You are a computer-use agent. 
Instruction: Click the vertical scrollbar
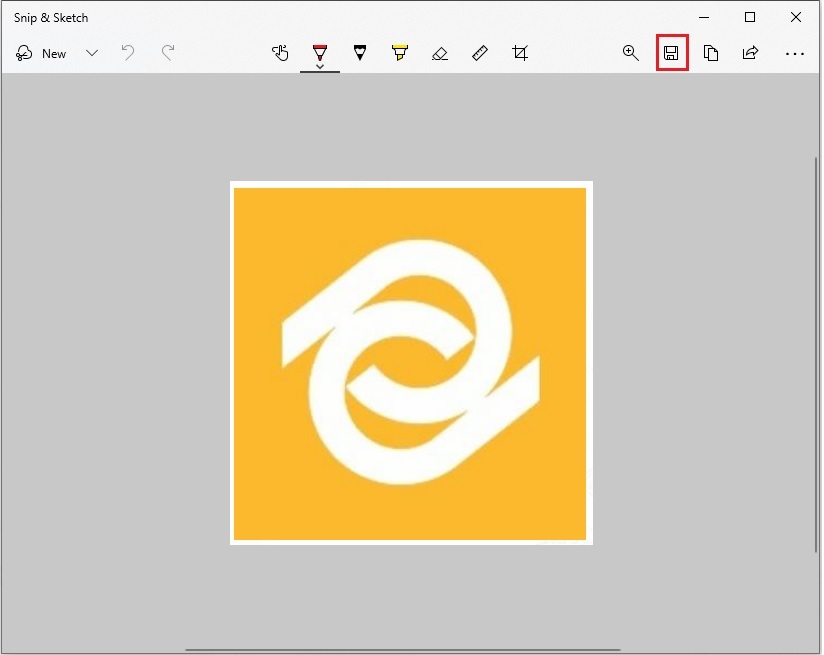coord(816,355)
